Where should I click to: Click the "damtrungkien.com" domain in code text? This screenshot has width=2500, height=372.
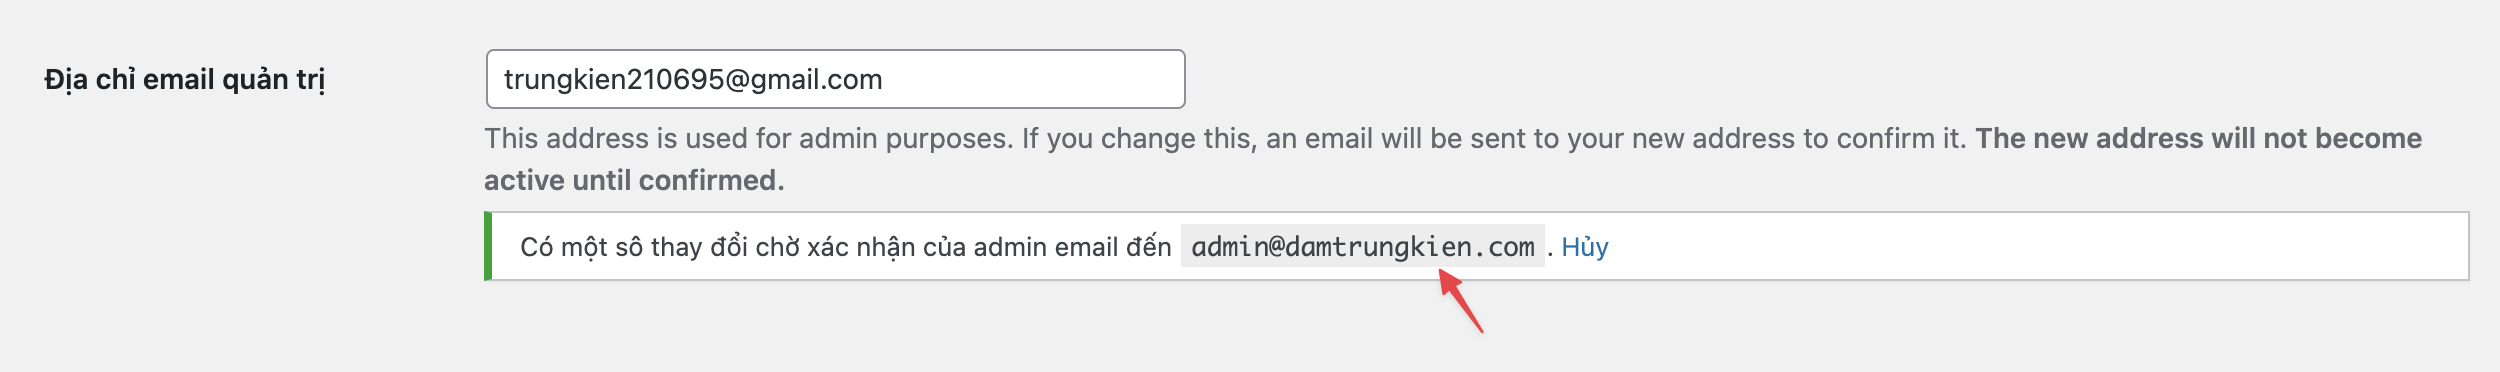pyautogui.click(x=1409, y=247)
